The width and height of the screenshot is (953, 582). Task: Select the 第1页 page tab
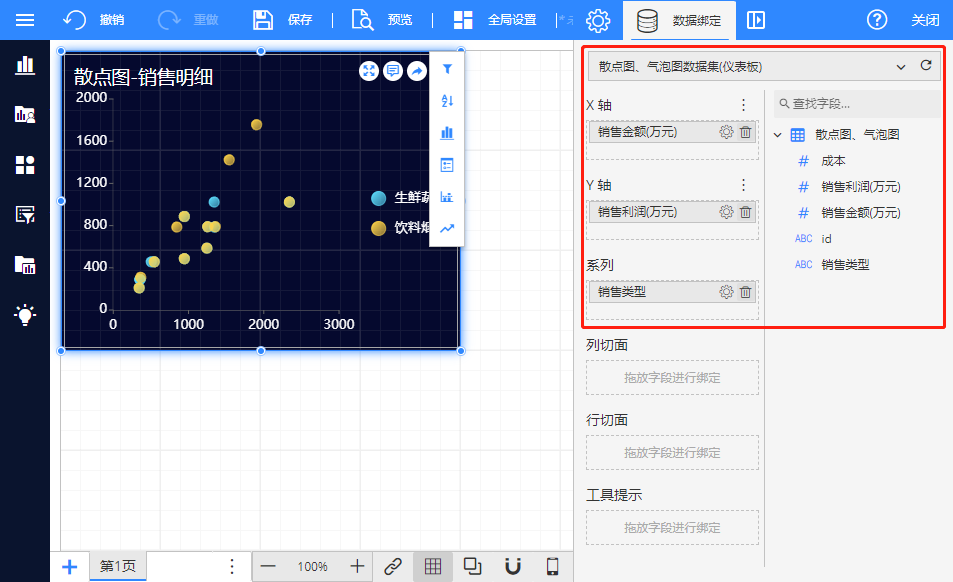(x=119, y=567)
